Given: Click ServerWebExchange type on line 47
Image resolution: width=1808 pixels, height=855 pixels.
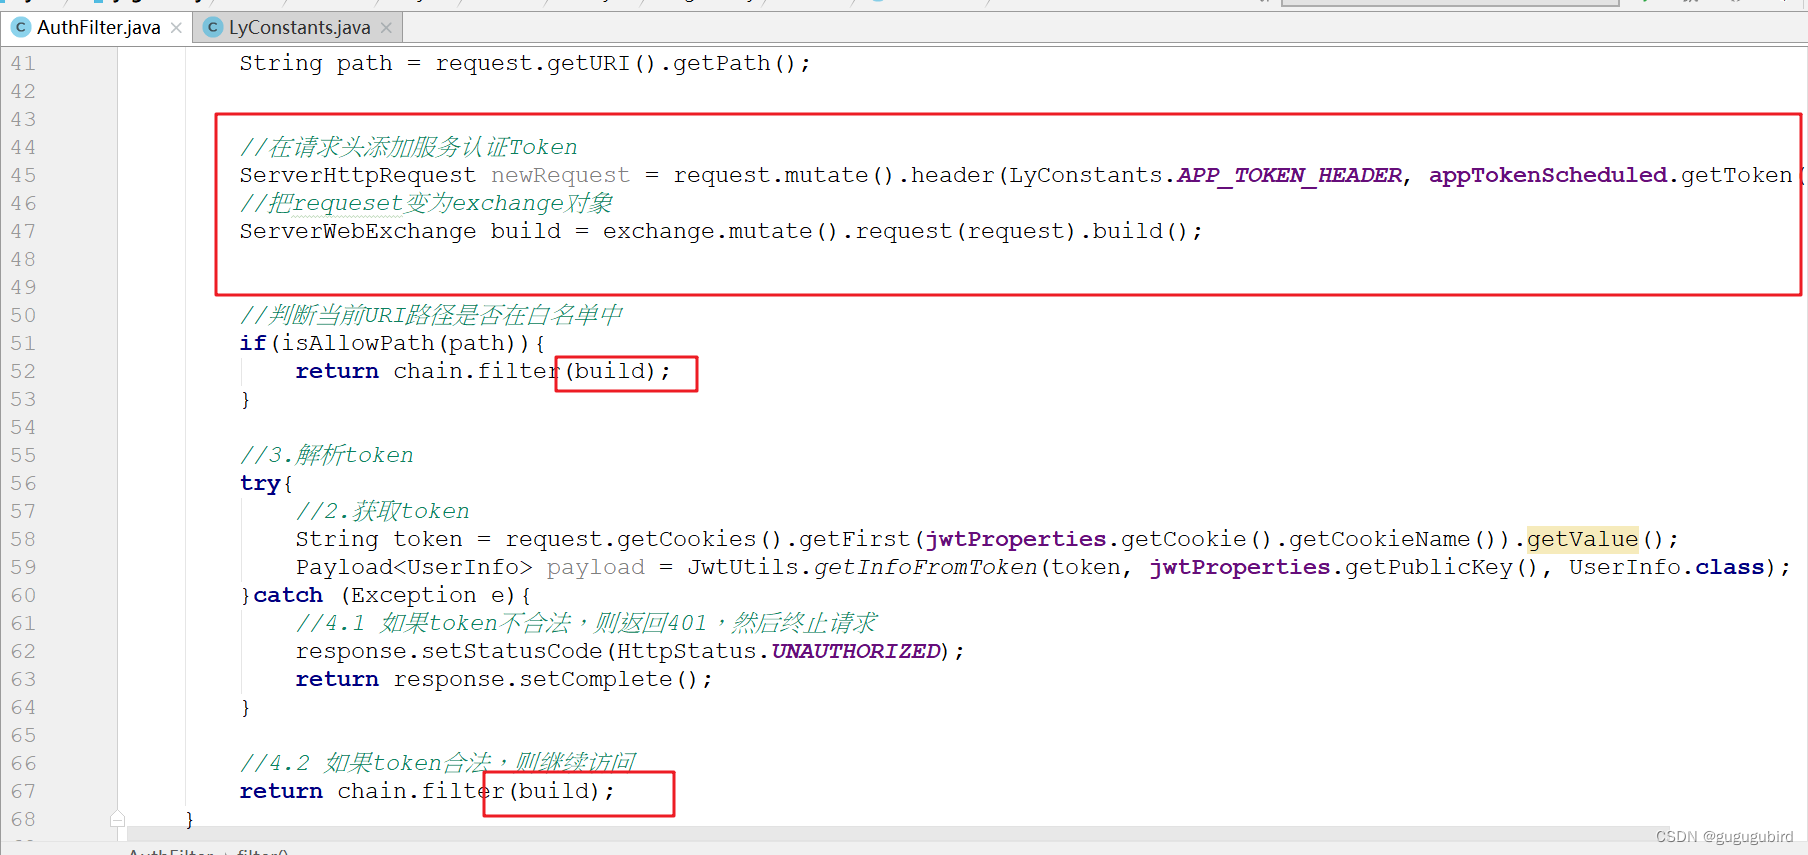Looking at the screenshot, I should (x=357, y=231).
